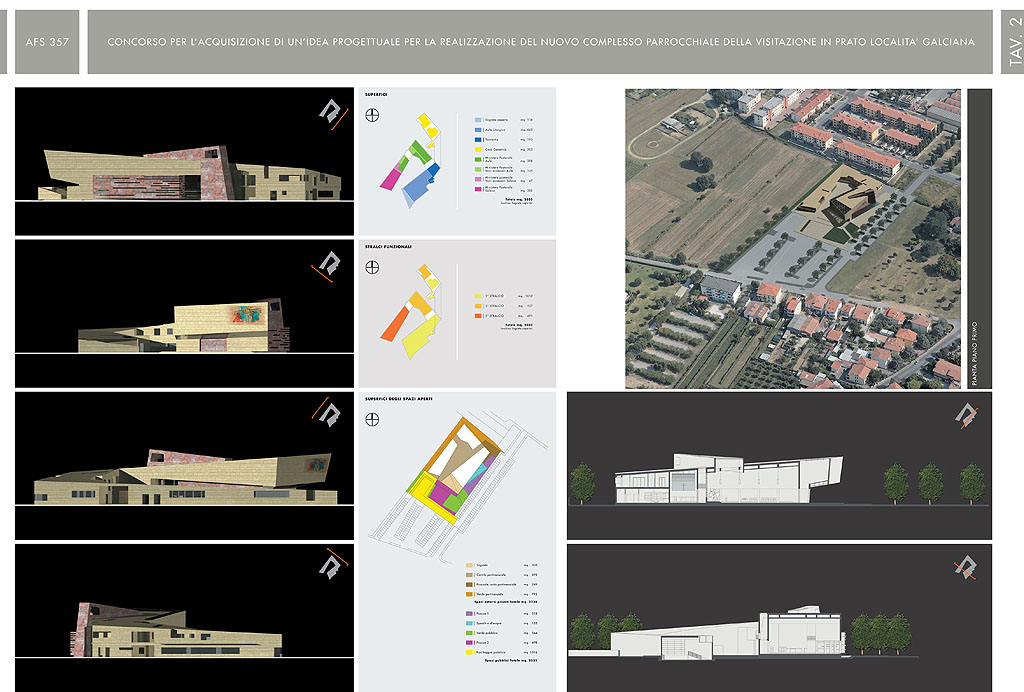The height and width of the screenshot is (692, 1024).
Task: Click the compass icon in Spazi Aperti panel
Action: click(x=372, y=418)
